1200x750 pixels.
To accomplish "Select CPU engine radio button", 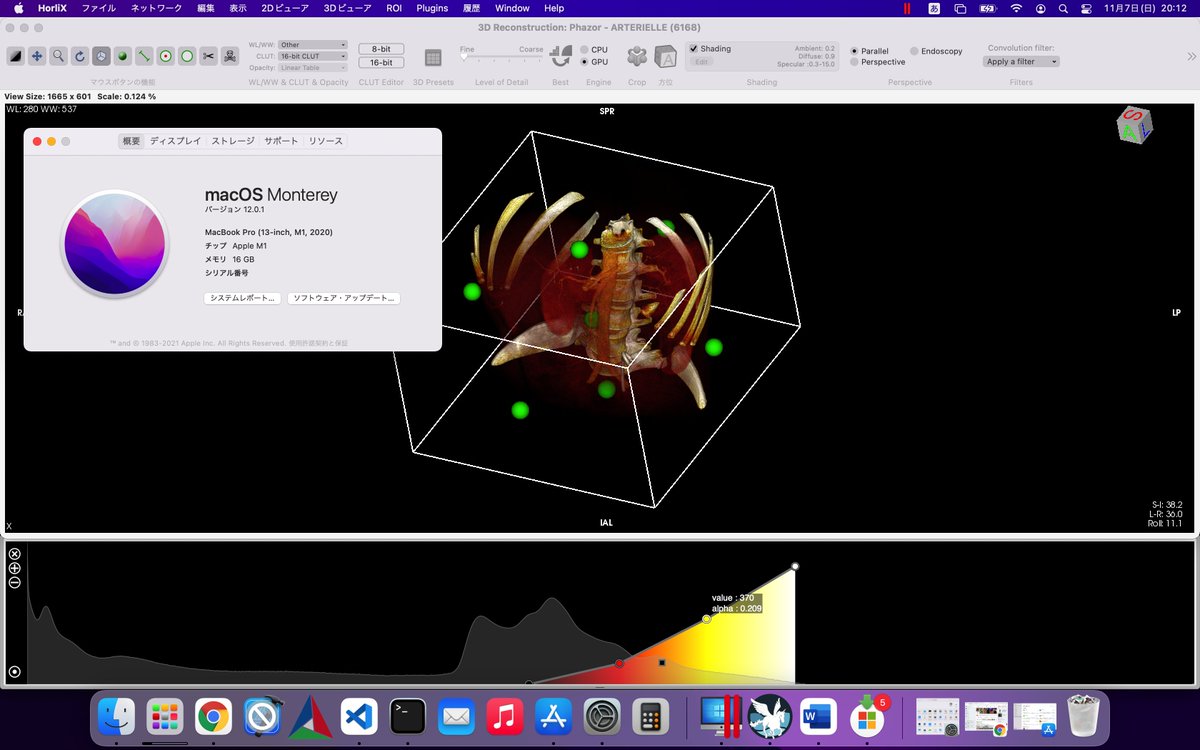I will (585, 49).
